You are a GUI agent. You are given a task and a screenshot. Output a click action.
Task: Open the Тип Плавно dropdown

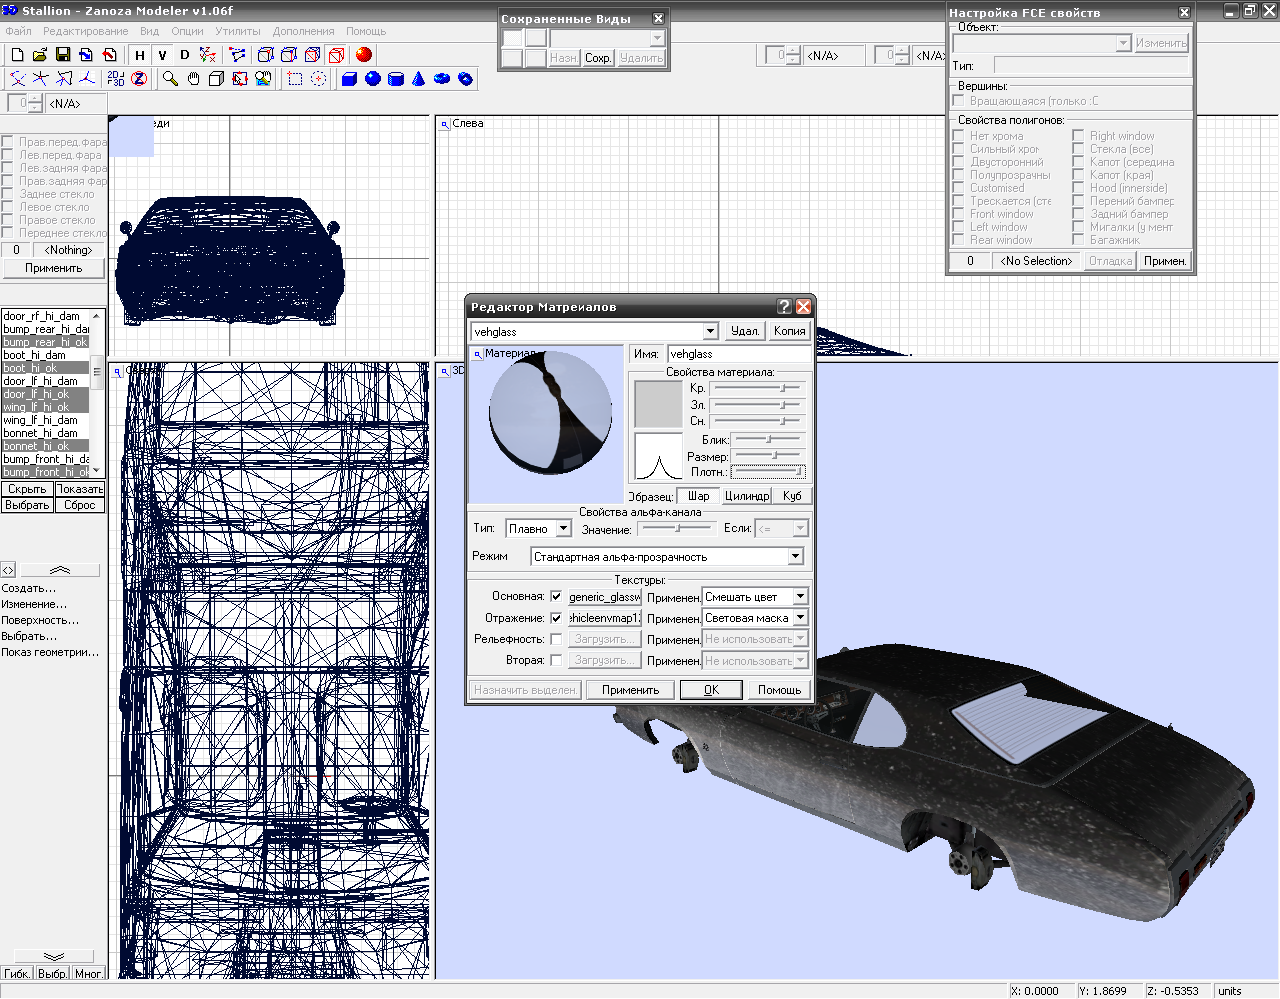click(x=563, y=529)
